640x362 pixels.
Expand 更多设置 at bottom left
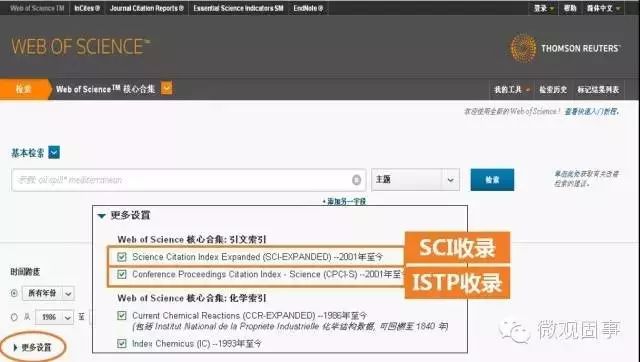[x=32, y=348]
